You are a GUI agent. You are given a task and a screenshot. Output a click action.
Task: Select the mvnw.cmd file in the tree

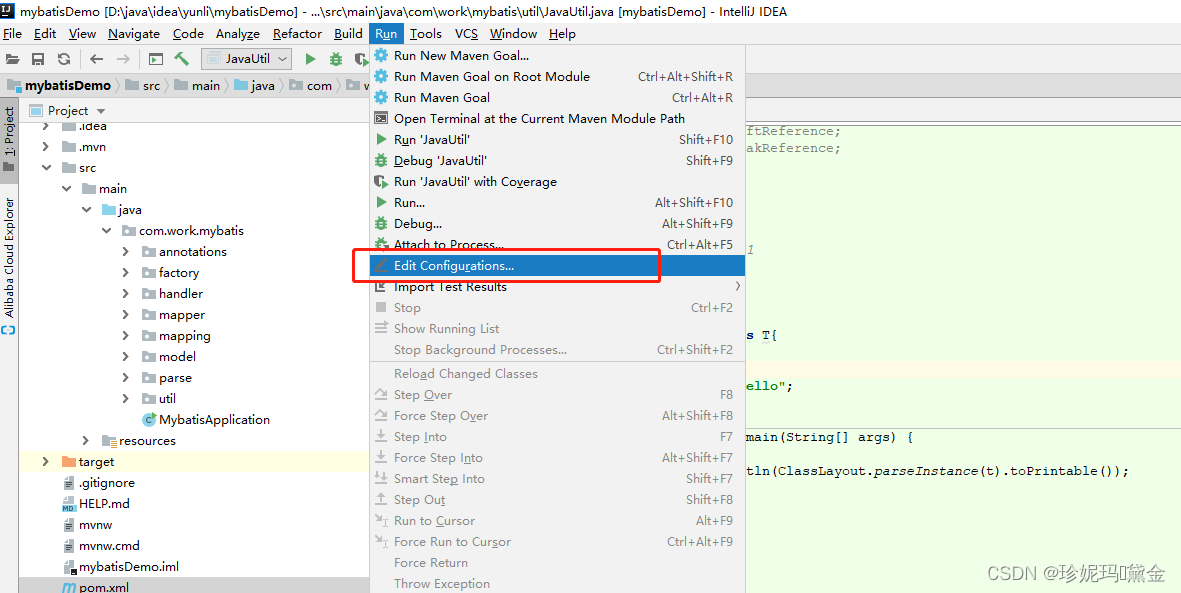coord(109,546)
